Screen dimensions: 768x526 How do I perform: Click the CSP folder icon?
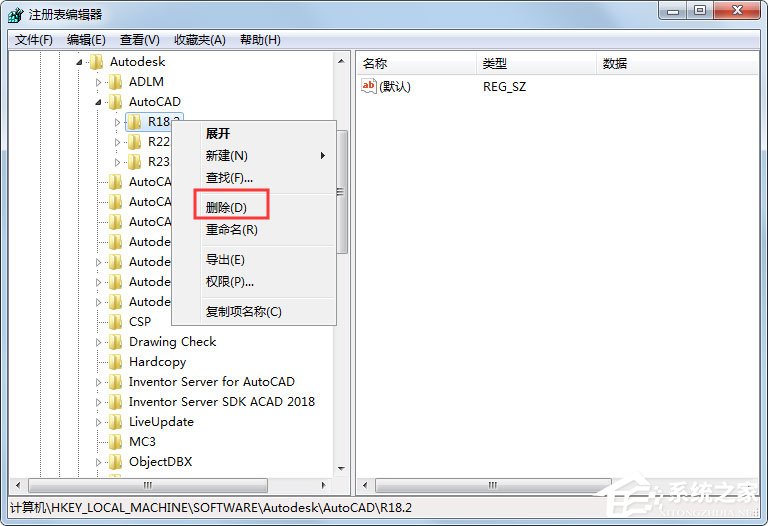116,322
